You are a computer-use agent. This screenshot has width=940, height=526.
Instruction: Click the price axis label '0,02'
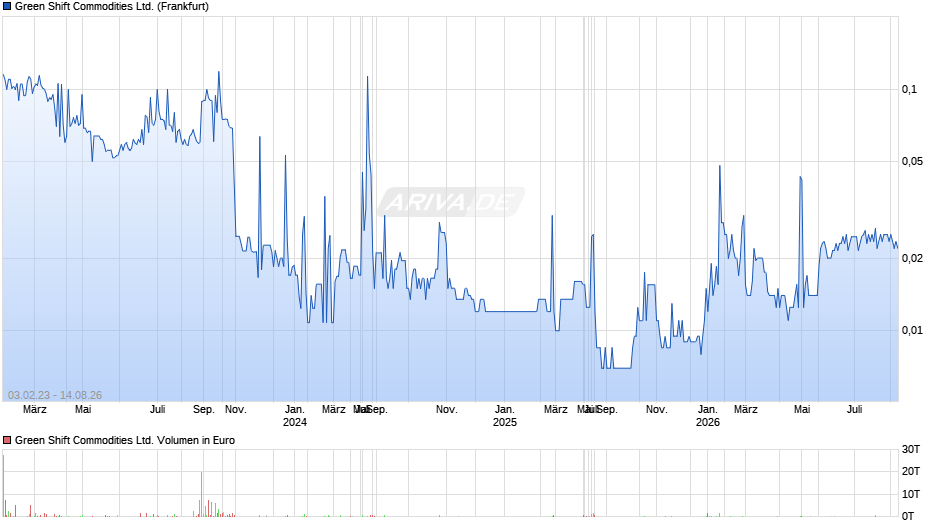912,259
